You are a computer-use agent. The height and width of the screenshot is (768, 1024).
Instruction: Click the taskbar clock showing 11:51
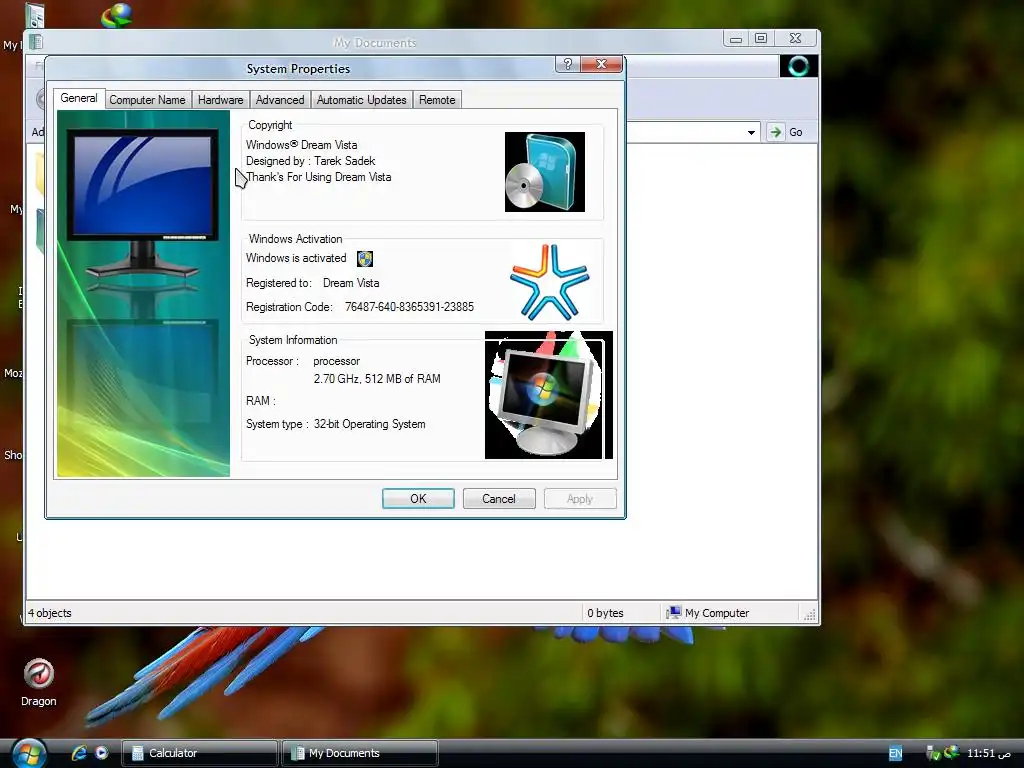point(989,753)
